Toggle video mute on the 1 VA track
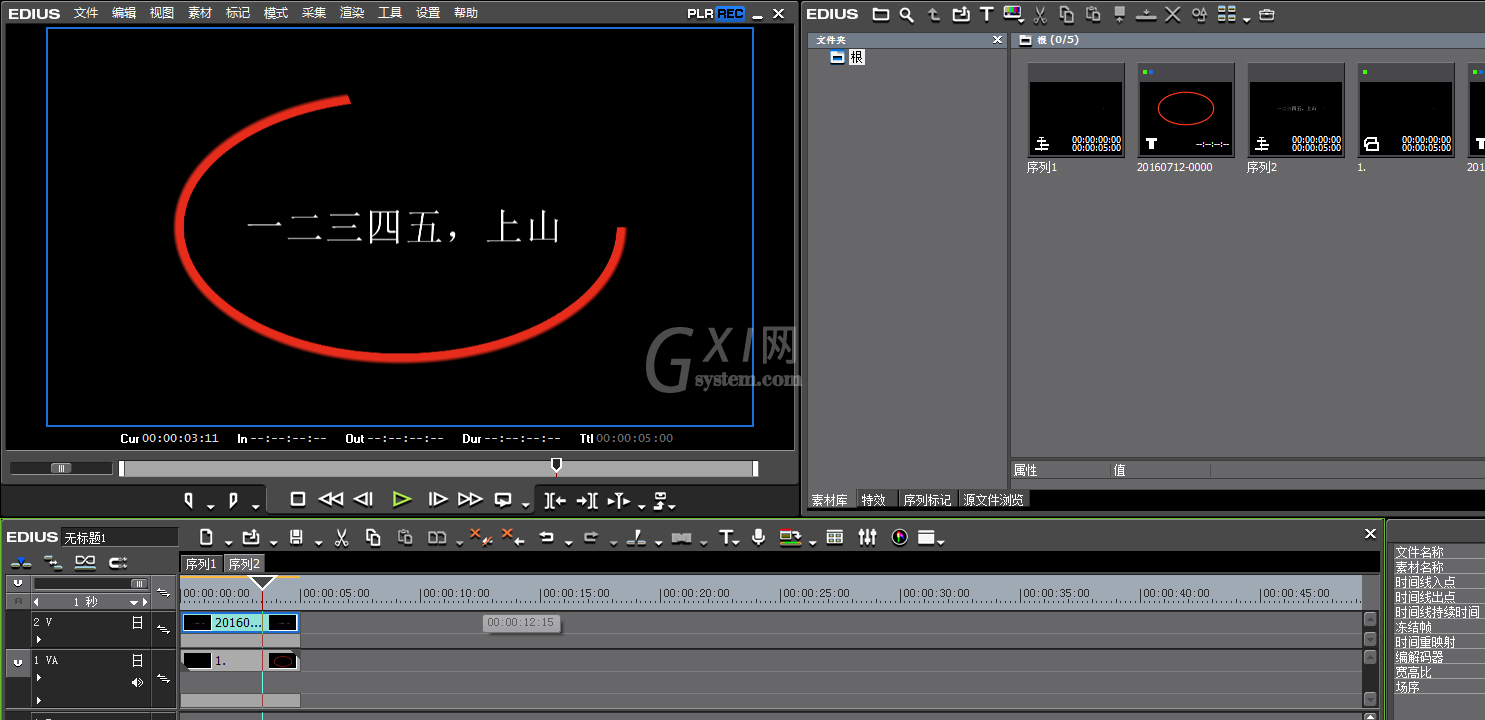Screen dimensions: 1485x720 click(138, 660)
